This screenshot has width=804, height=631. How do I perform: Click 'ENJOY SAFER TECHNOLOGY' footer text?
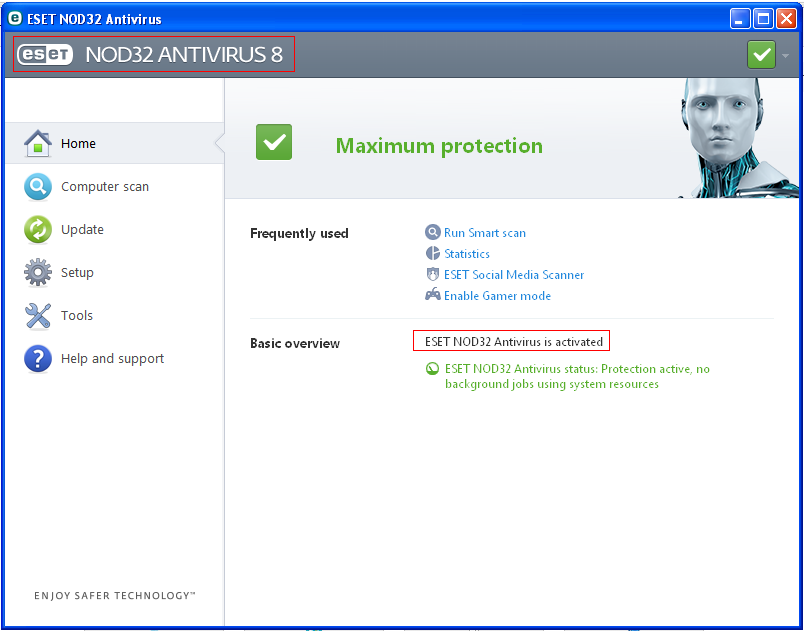tap(115, 596)
